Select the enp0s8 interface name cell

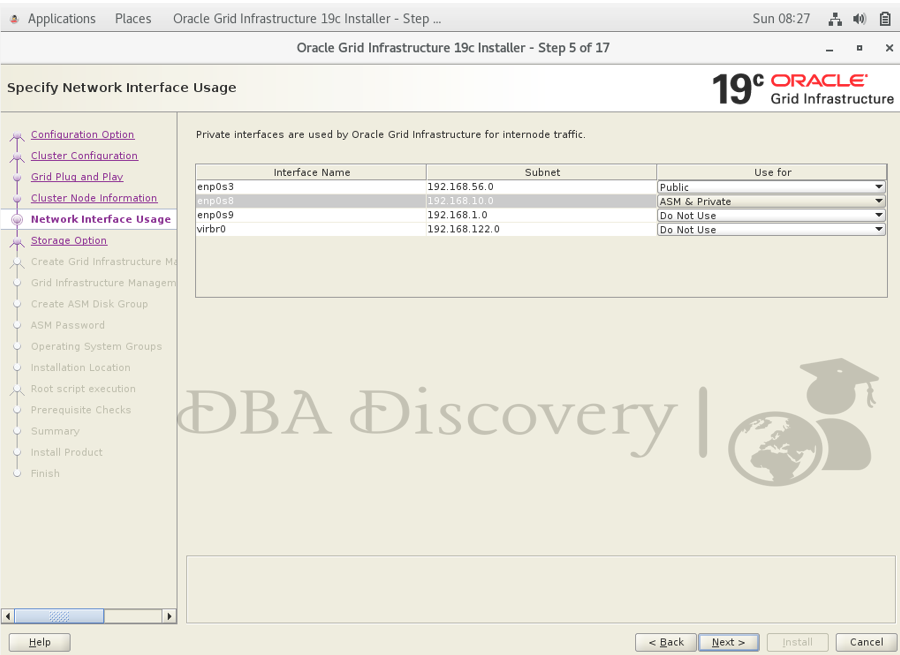click(x=311, y=201)
